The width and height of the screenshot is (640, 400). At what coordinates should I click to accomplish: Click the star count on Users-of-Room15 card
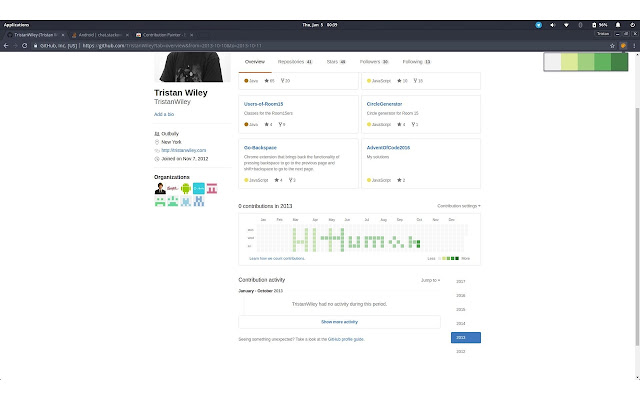tap(268, 124)
